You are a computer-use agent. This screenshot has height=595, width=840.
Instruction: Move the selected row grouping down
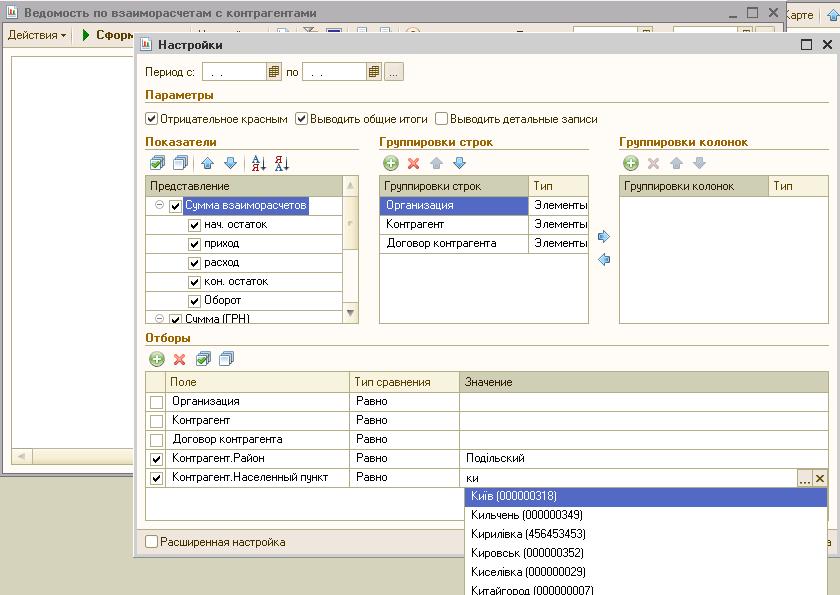click(x=460, y=163)
